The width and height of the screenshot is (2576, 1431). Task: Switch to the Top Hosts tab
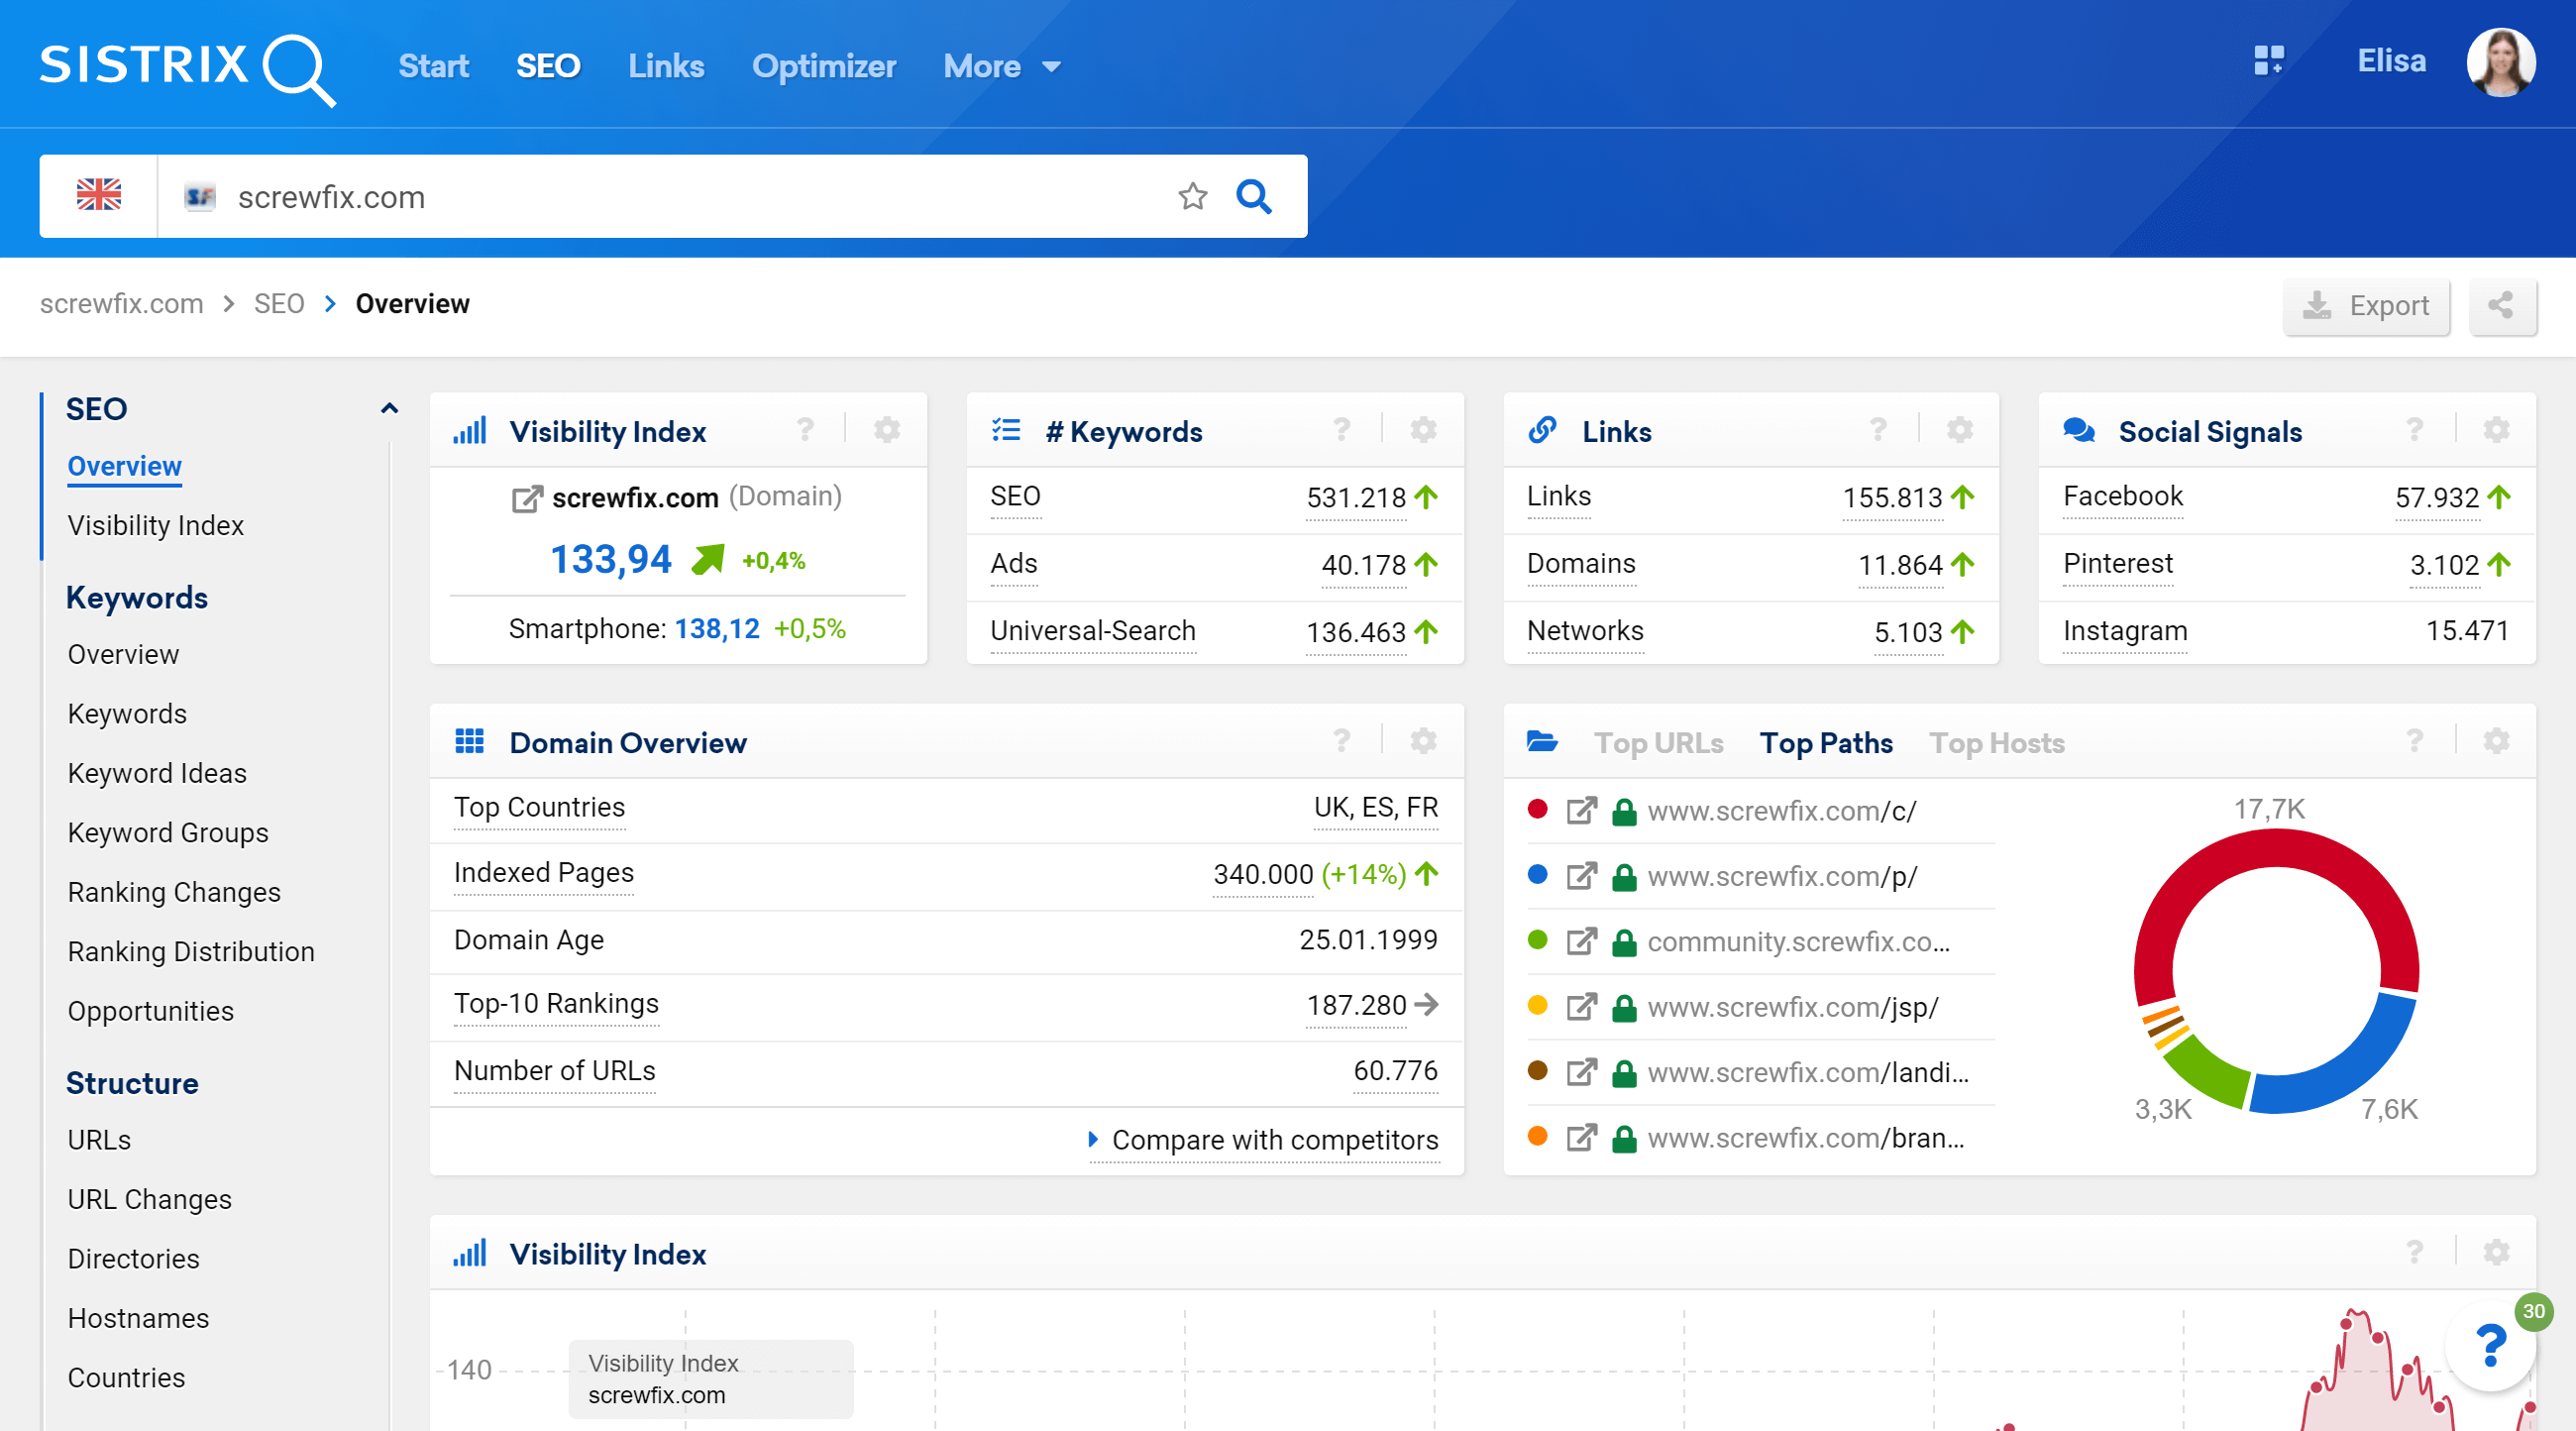[1996, 743]
